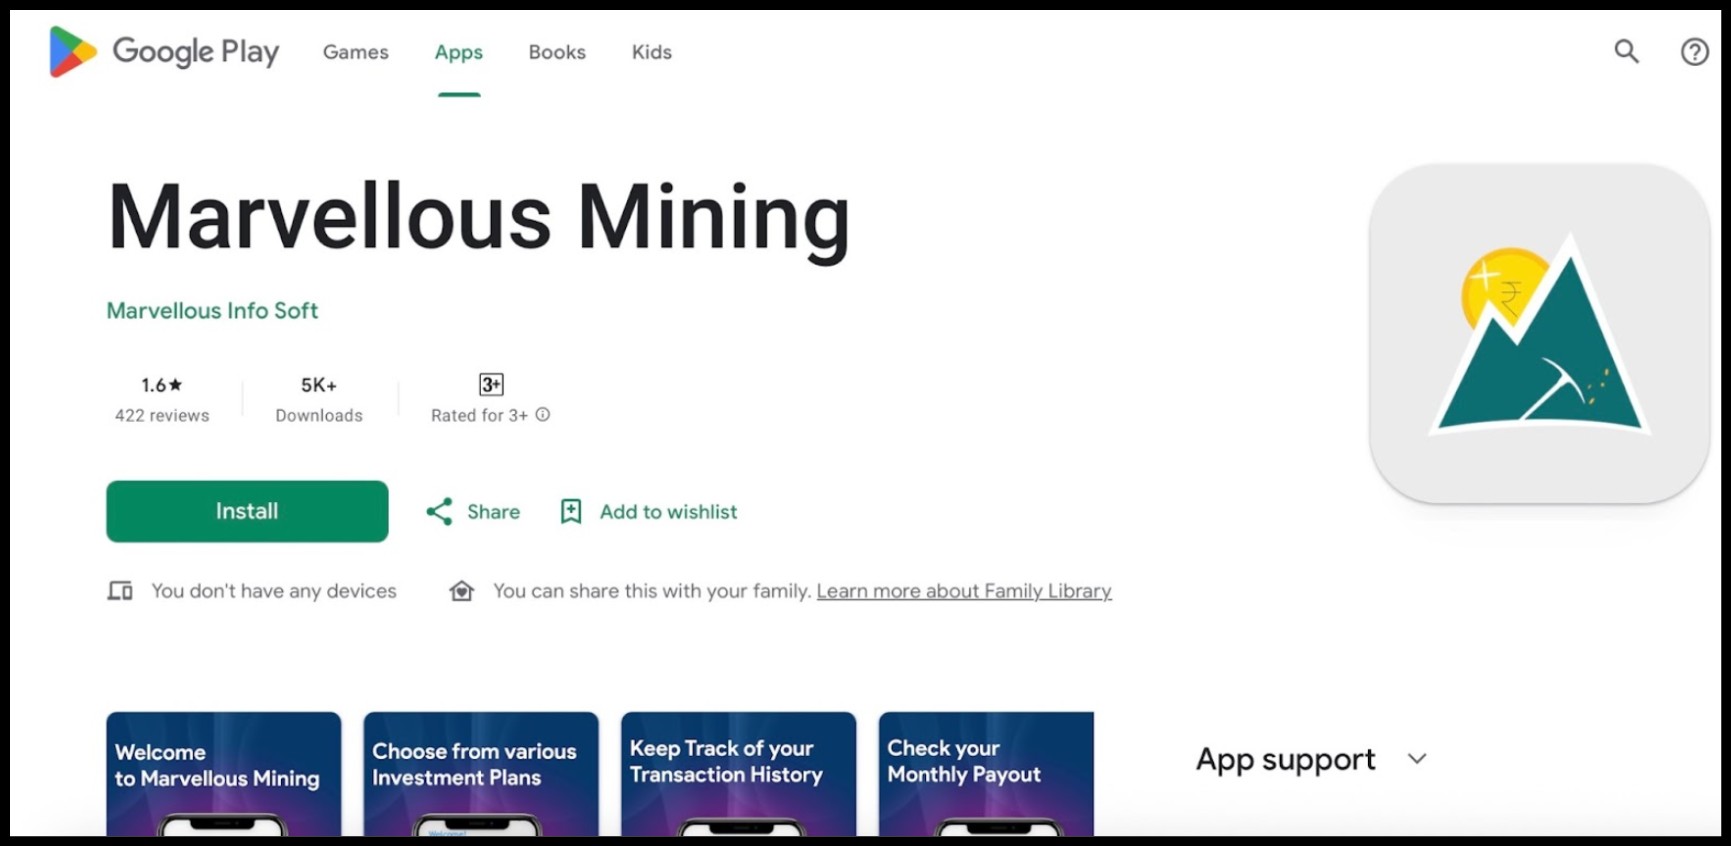The width and height of the screenshot is (1731, 846).
Task: Click the Marvellous Mining app icon
Action: tap(1540, 334)
